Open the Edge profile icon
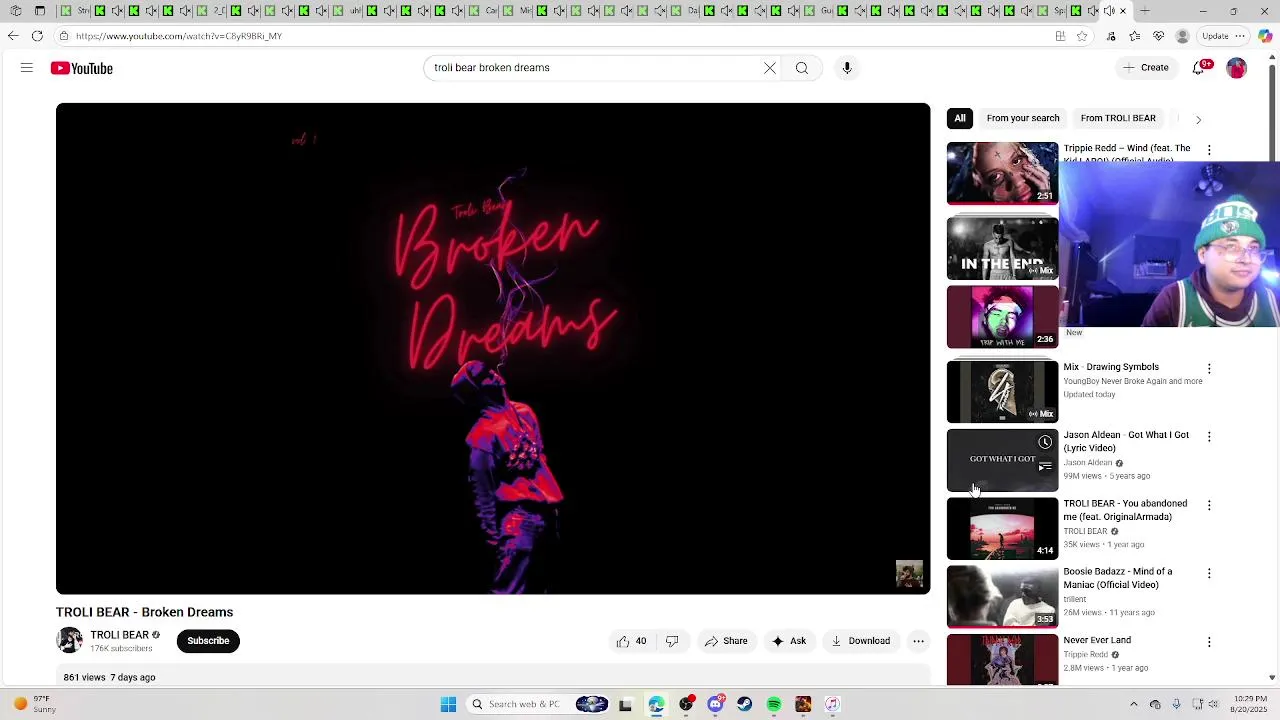 click(x=1183, y=36)
